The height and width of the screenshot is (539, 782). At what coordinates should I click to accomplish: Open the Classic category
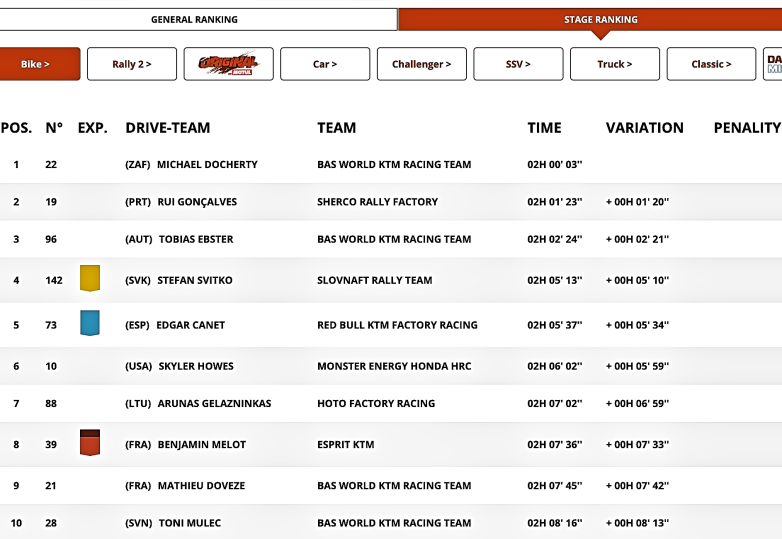click(711, 64)
